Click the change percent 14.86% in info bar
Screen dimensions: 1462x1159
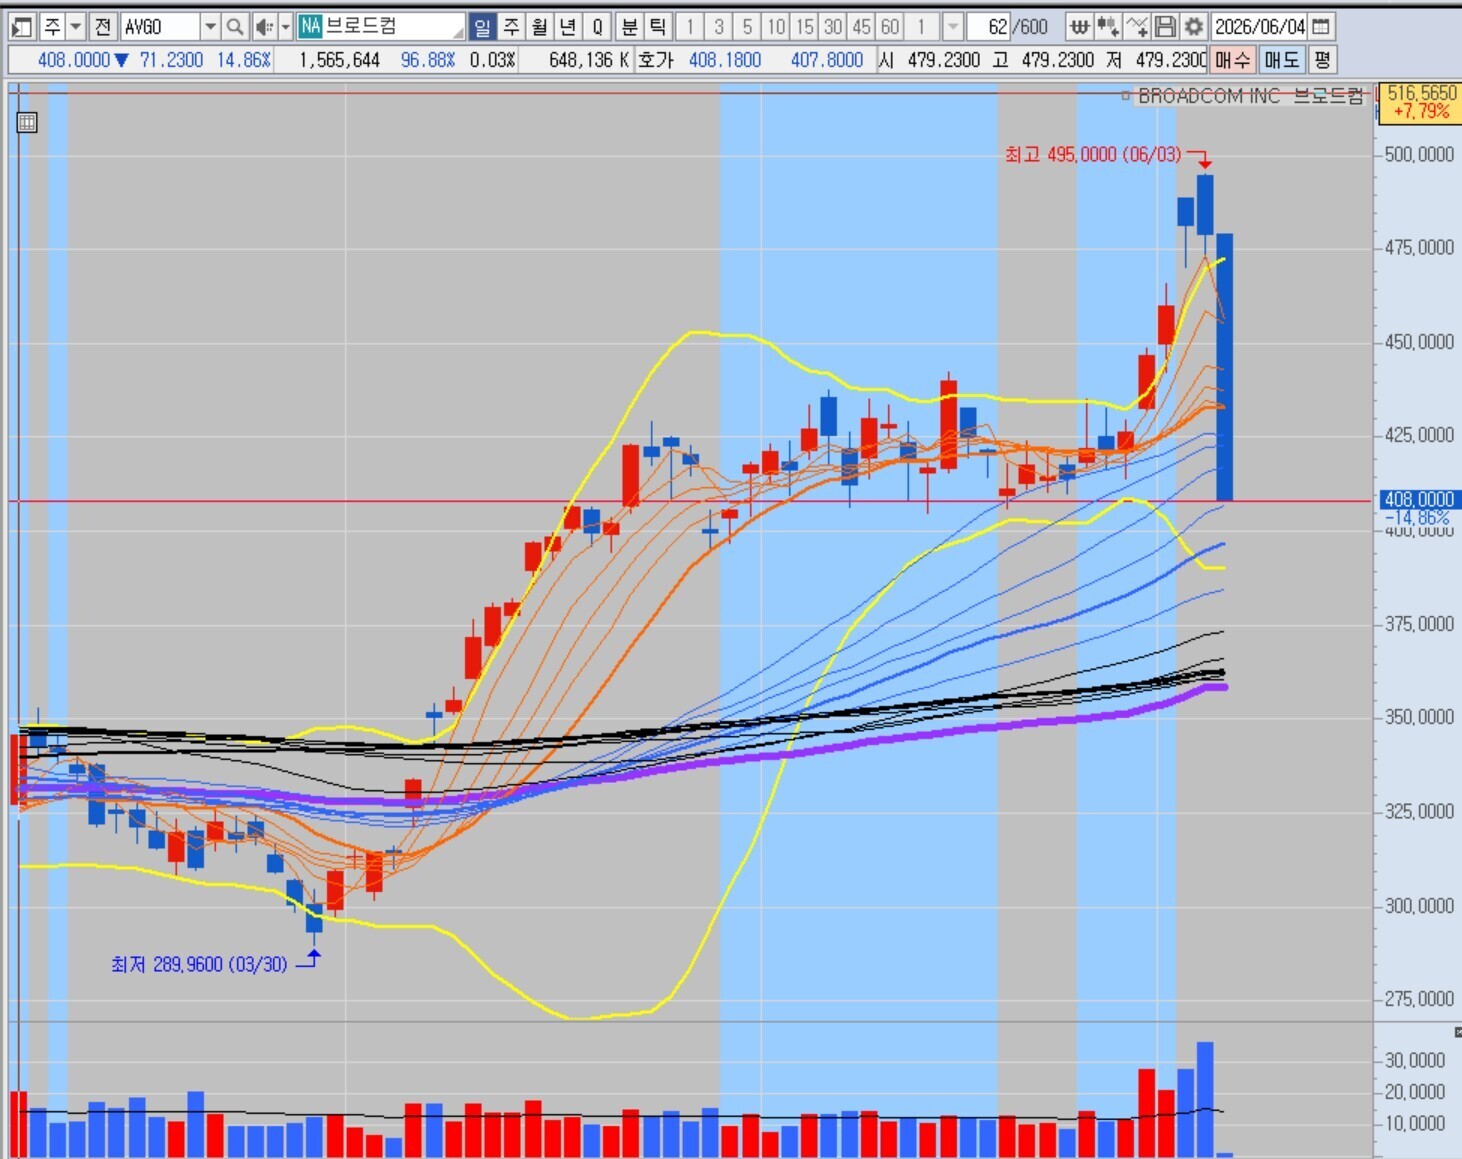tap(244, 60)
